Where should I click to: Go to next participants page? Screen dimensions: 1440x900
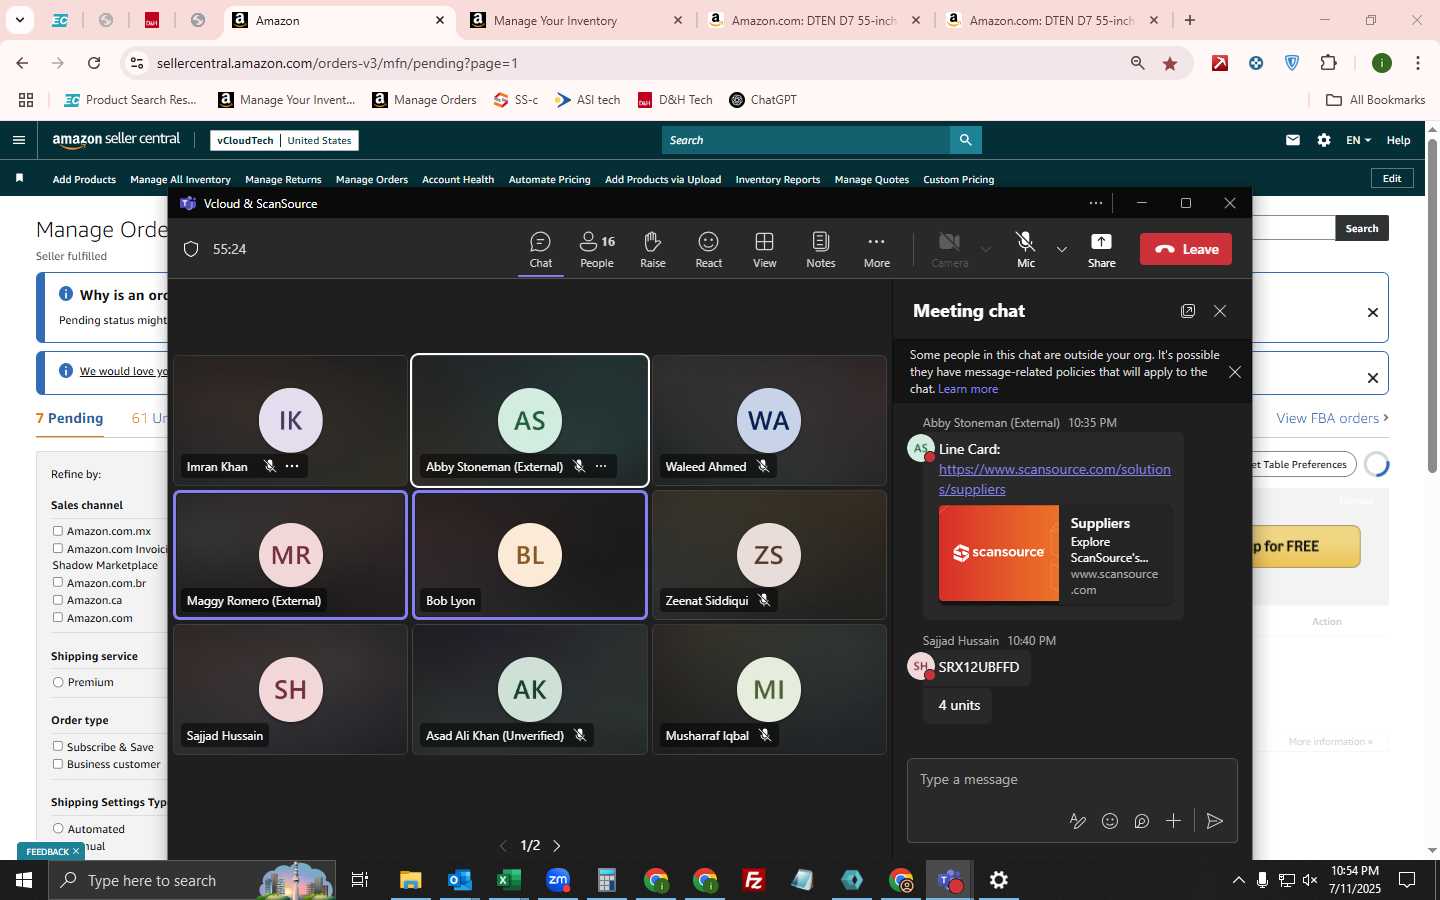pos(557,846)
